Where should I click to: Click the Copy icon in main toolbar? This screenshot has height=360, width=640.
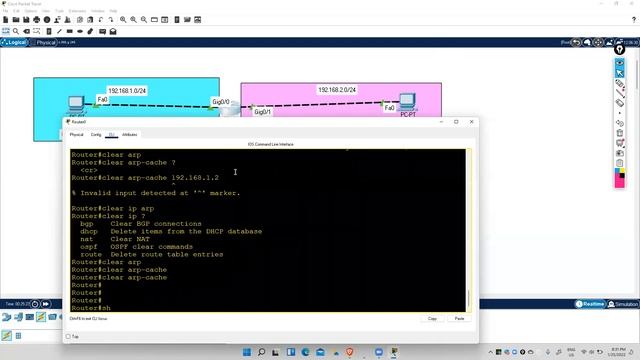coord(80,20)
